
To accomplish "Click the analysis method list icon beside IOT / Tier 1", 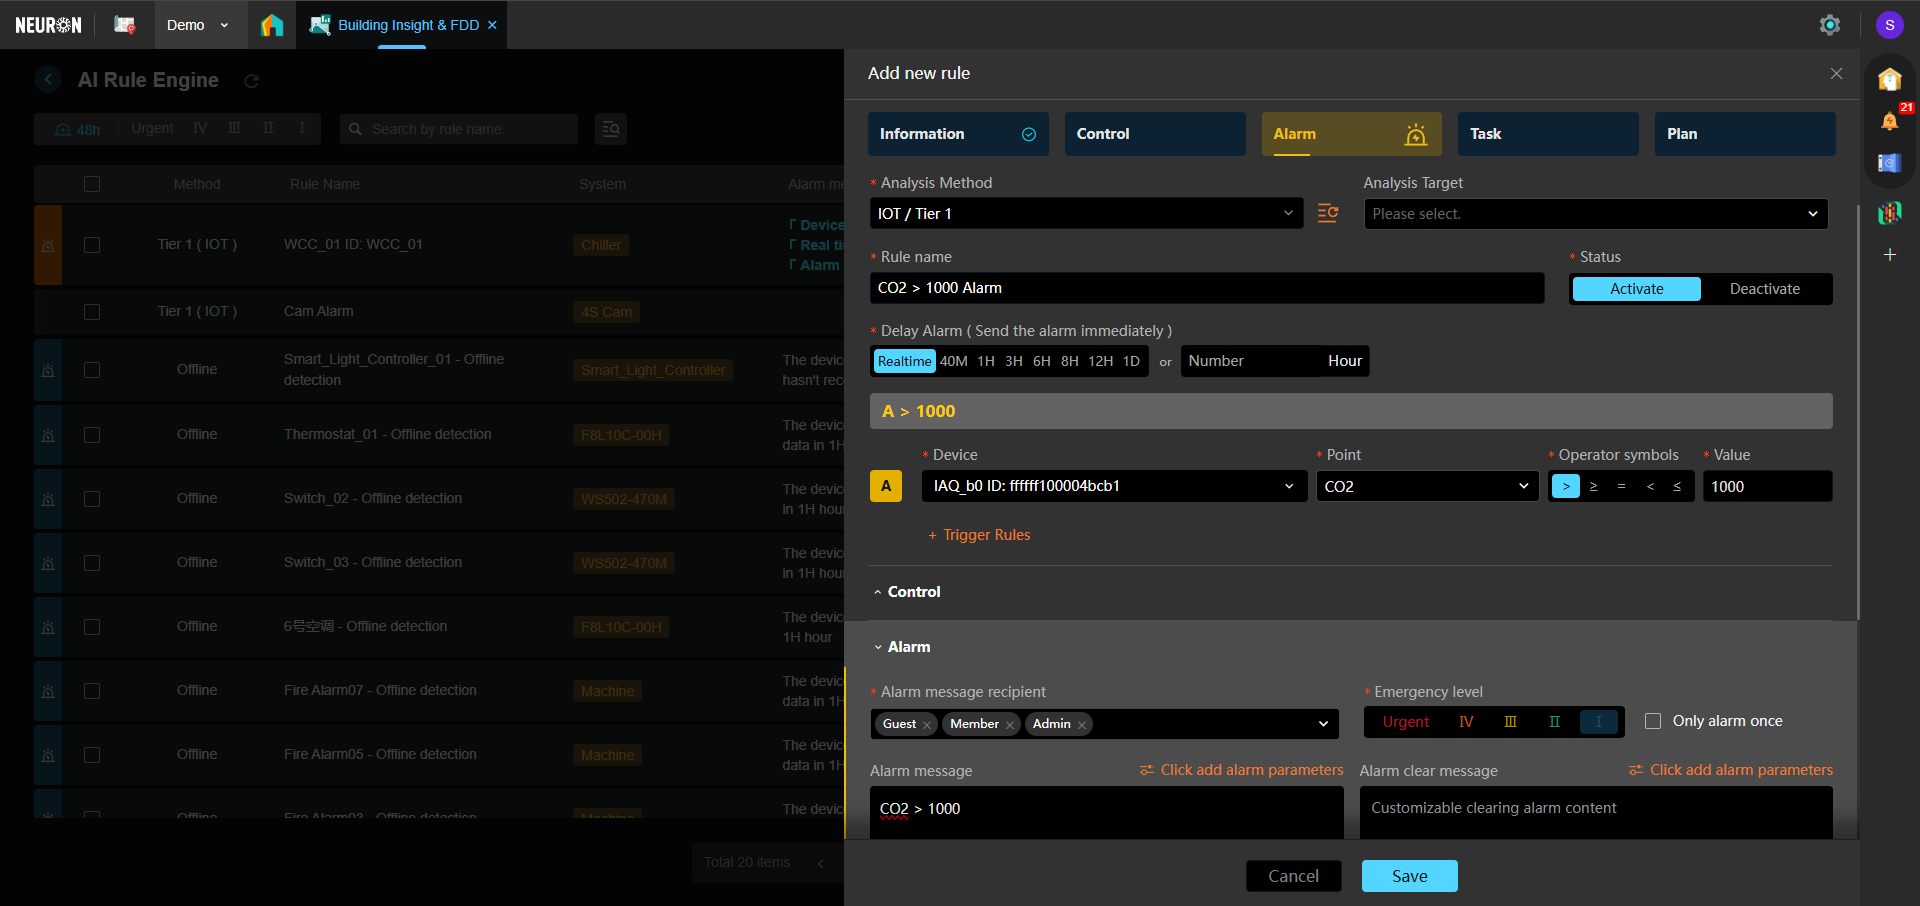I will click(1328, 213).
